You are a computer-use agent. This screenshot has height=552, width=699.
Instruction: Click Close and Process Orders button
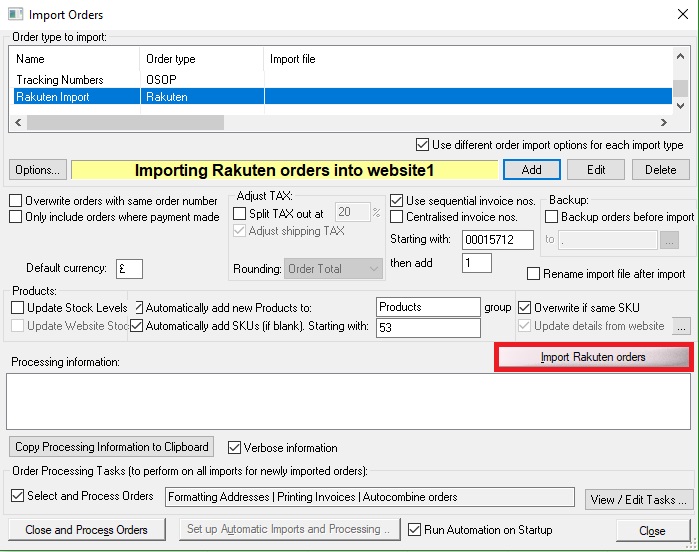click(86, 530)
